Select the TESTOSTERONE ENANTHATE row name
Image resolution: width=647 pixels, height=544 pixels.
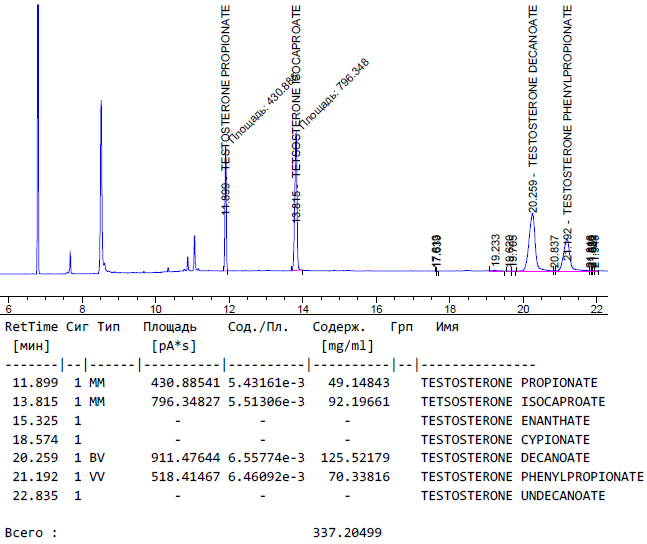[505, 421]
